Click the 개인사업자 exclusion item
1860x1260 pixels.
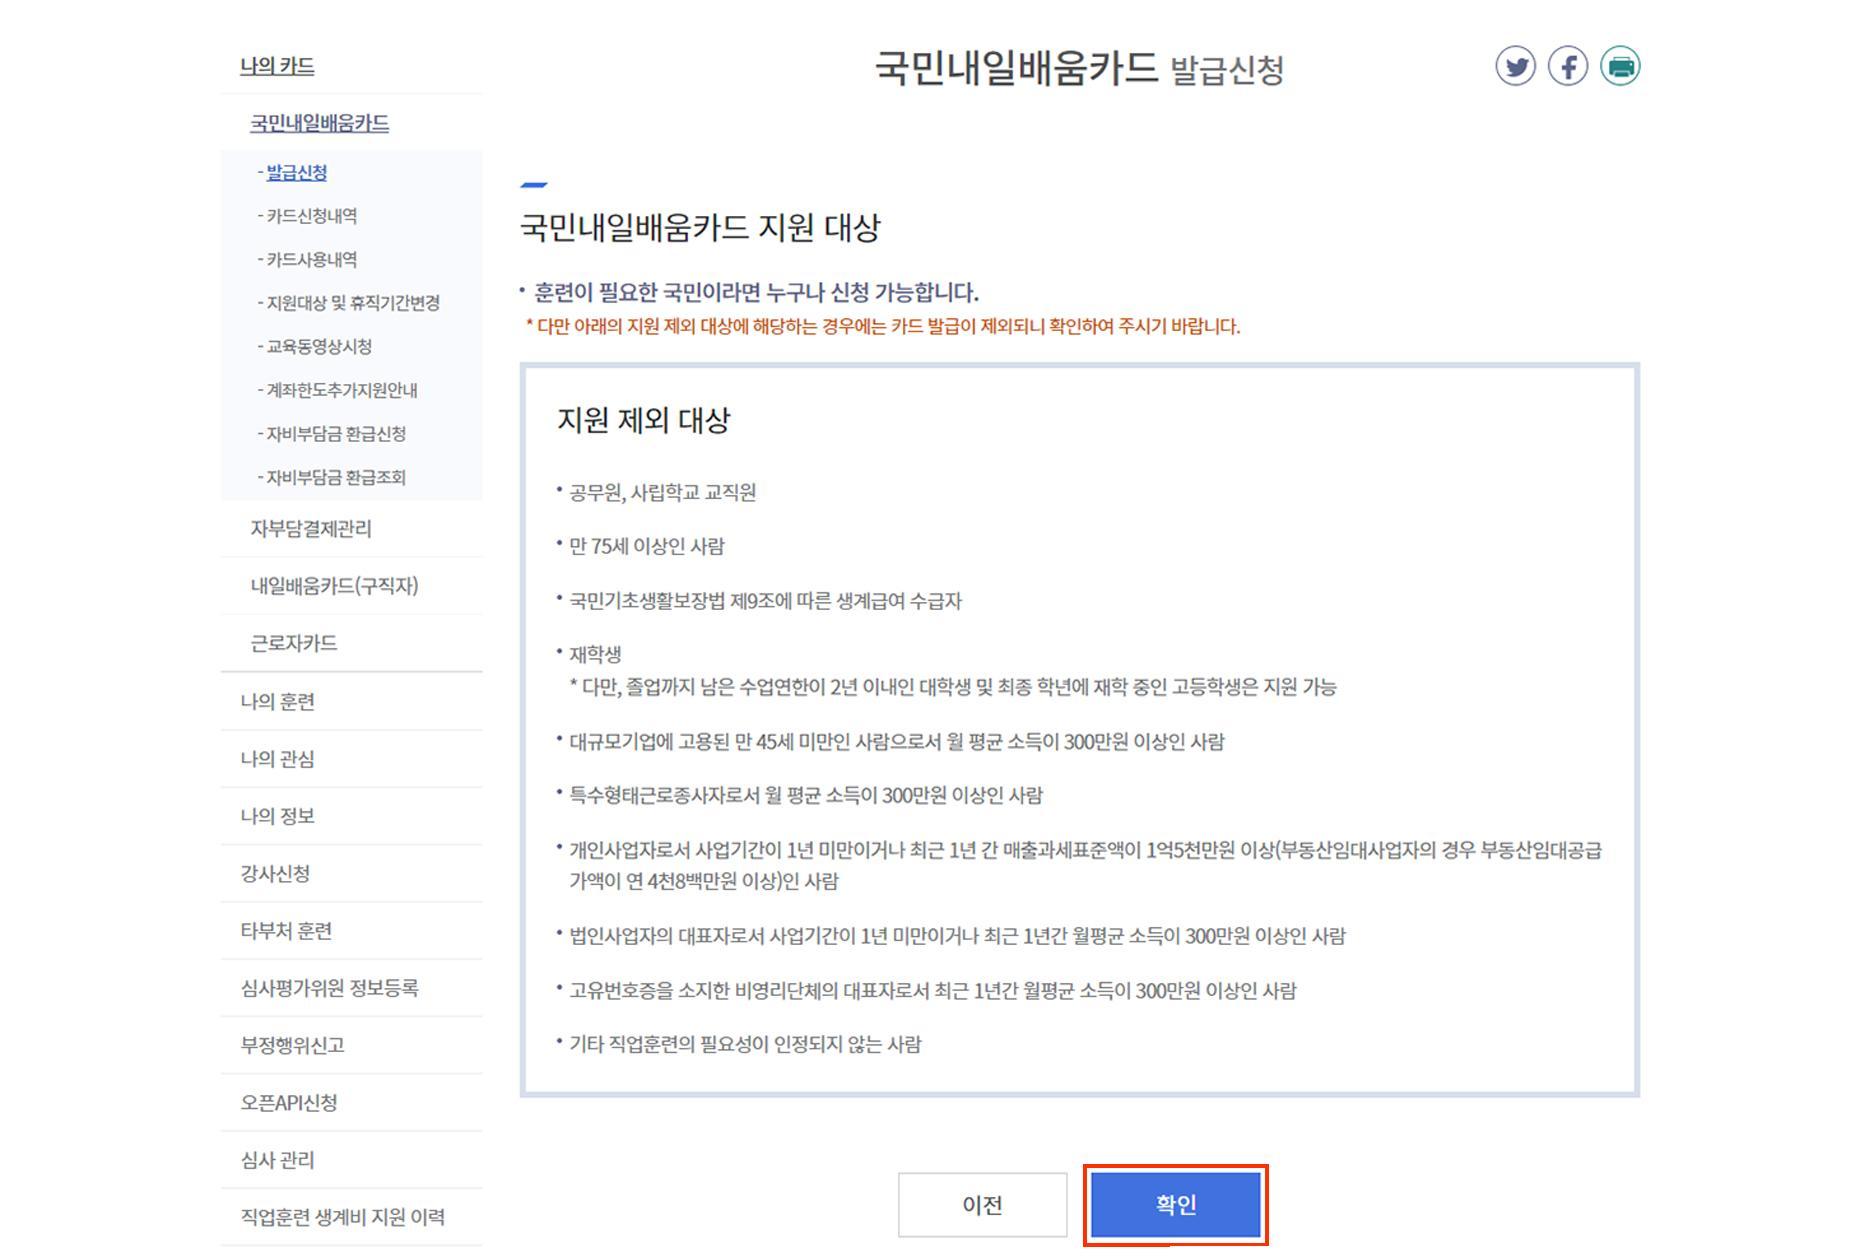click(x=1085, y=866)
